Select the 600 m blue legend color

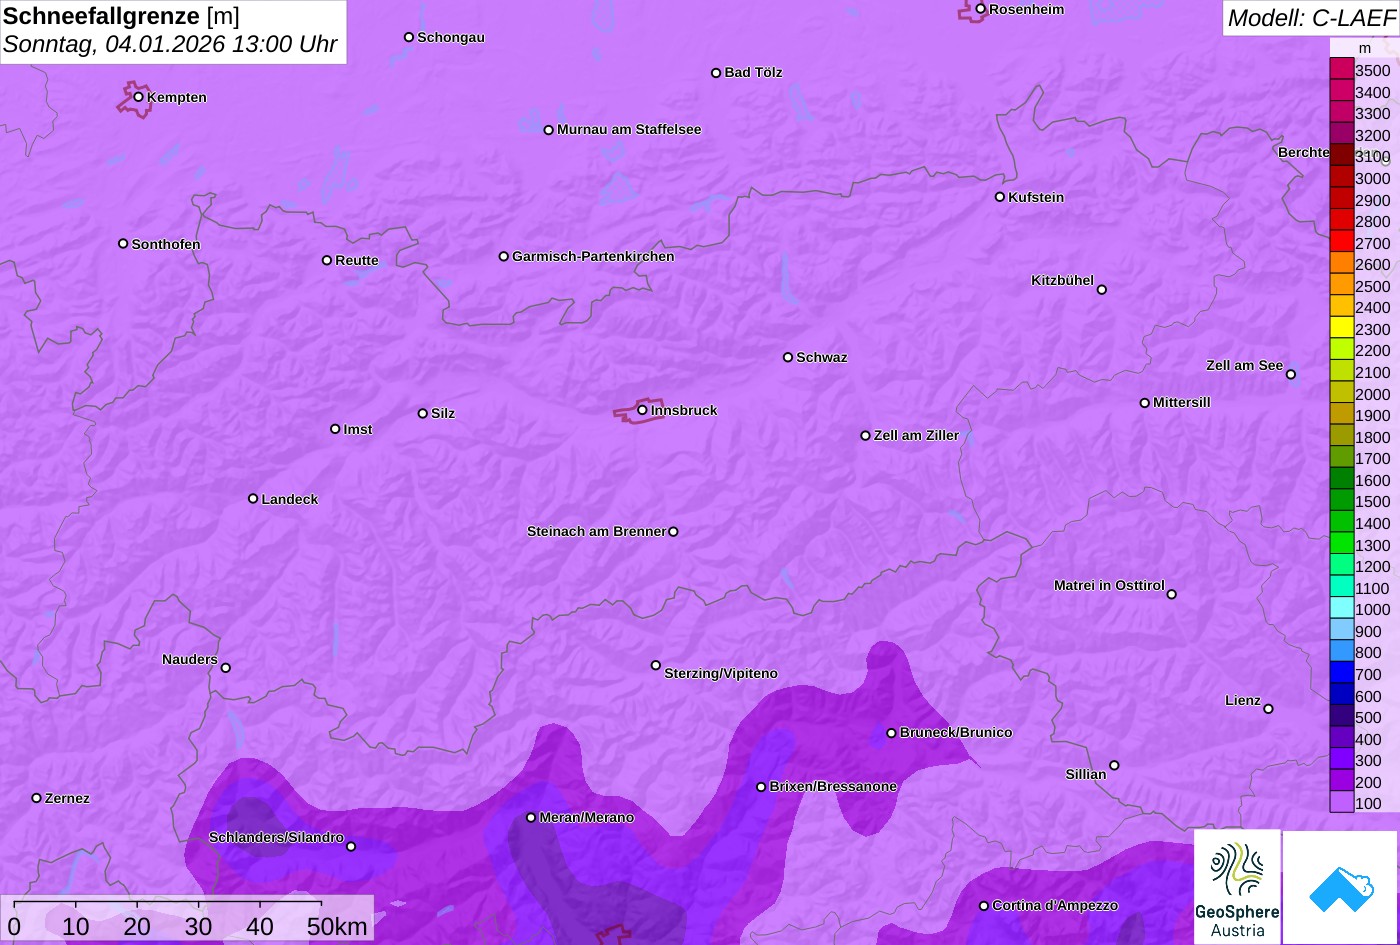tap(1341, 694)
